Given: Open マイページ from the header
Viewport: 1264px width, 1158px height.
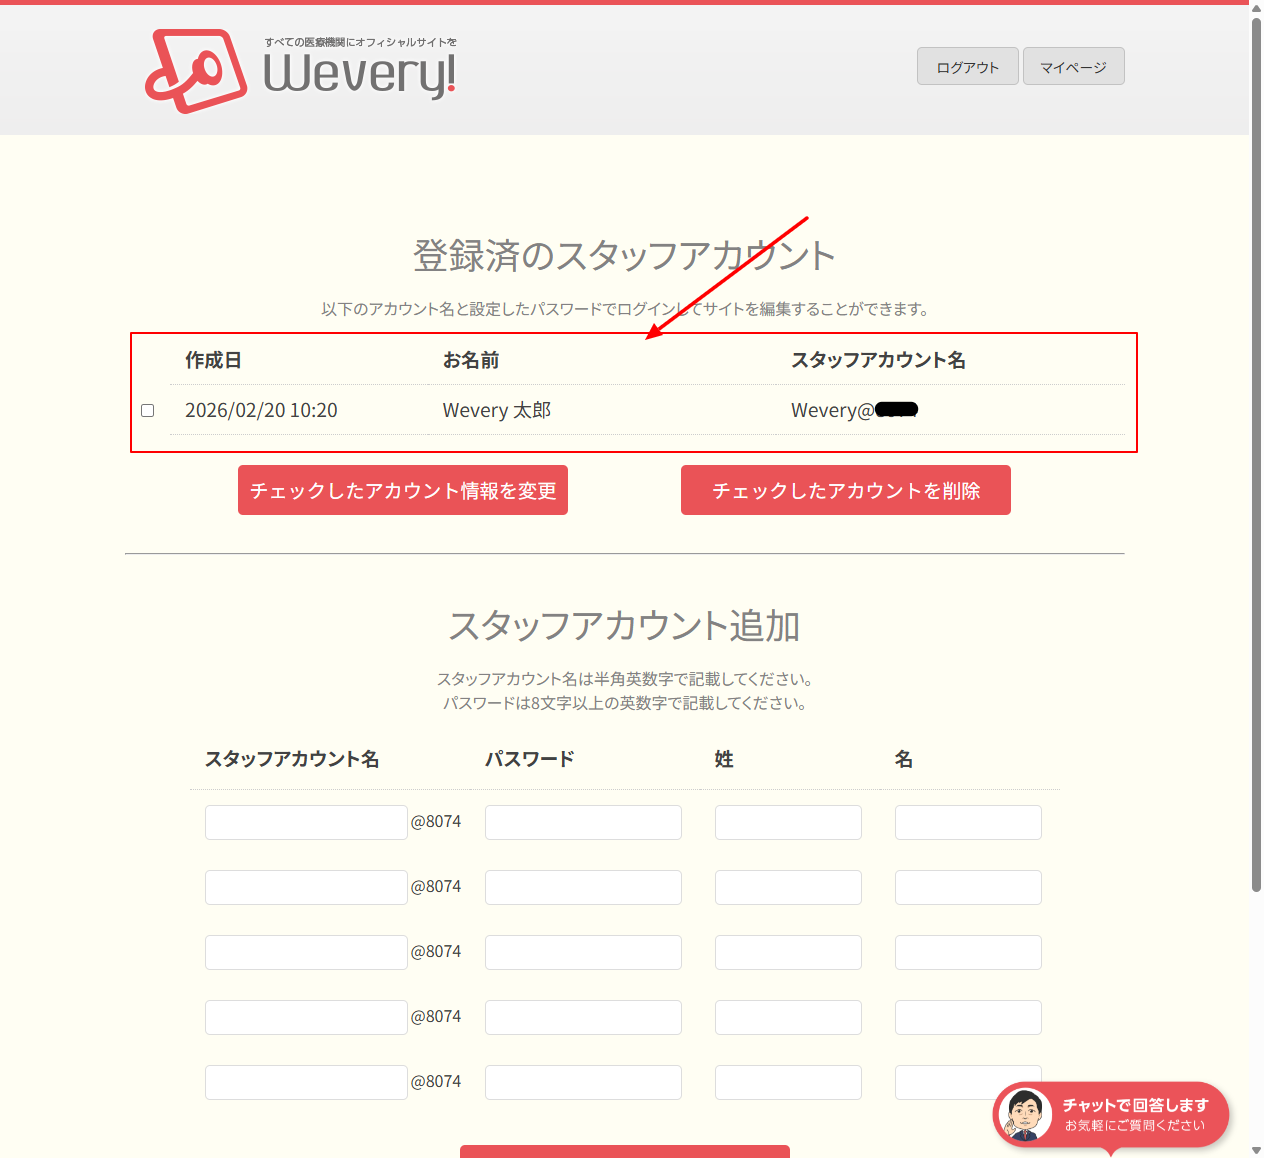Looking at the screenshot, I should tap(1073, 67).
